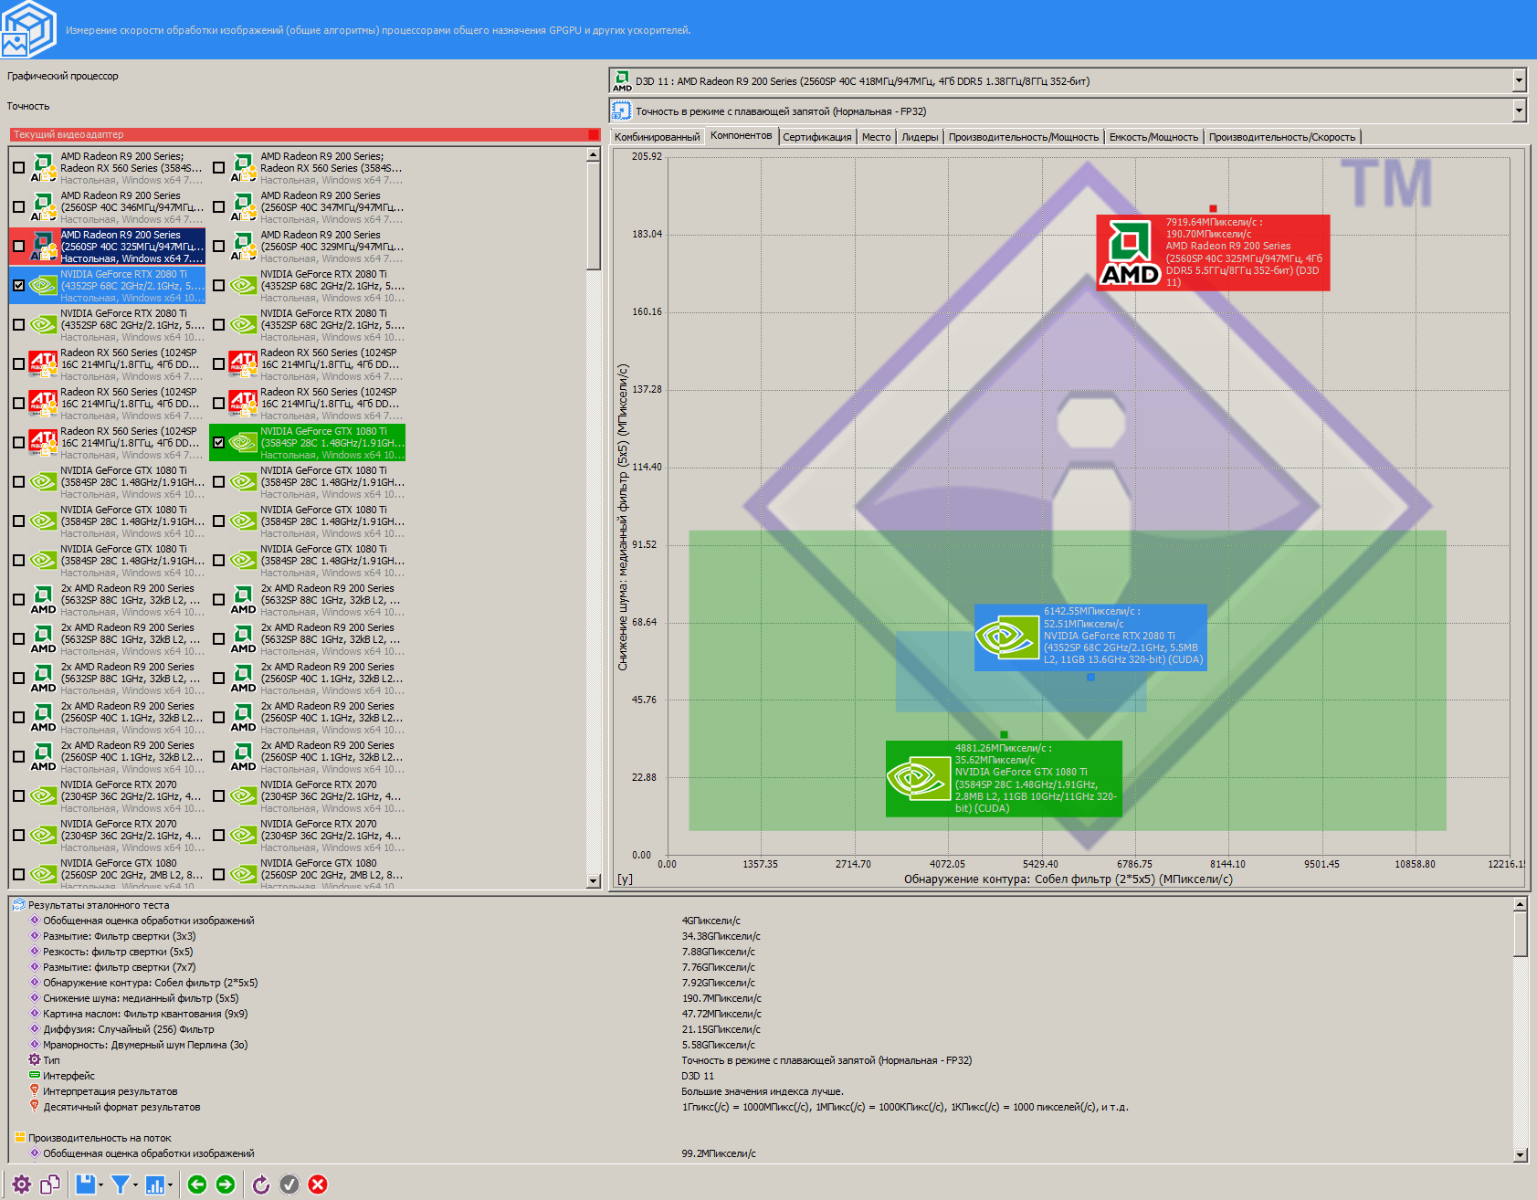The height and width of the screenshot is (1200, 1537).
Task: Uncheck the green-highlighted GeForce GTX 1080 Ti entry
Action: click(x=219, y=442)
